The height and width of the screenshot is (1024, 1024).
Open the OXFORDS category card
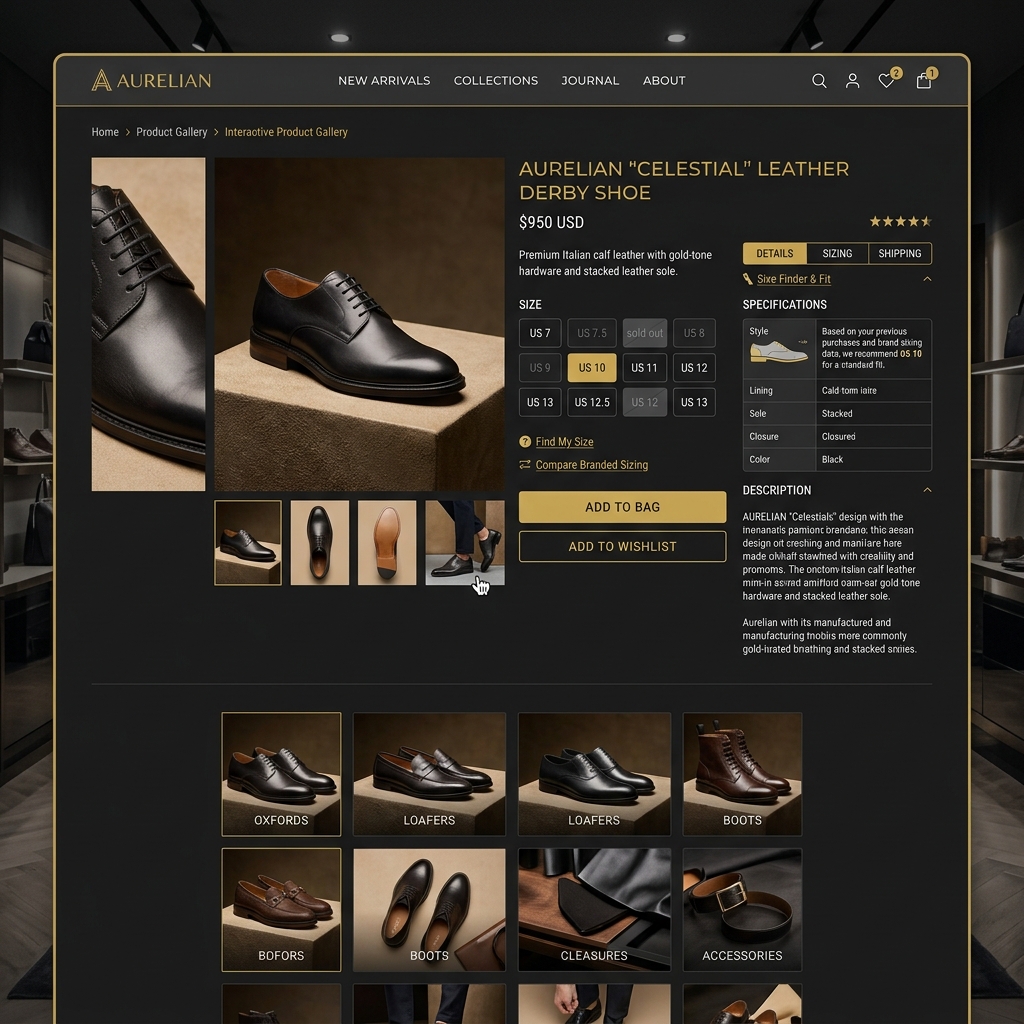281,774
